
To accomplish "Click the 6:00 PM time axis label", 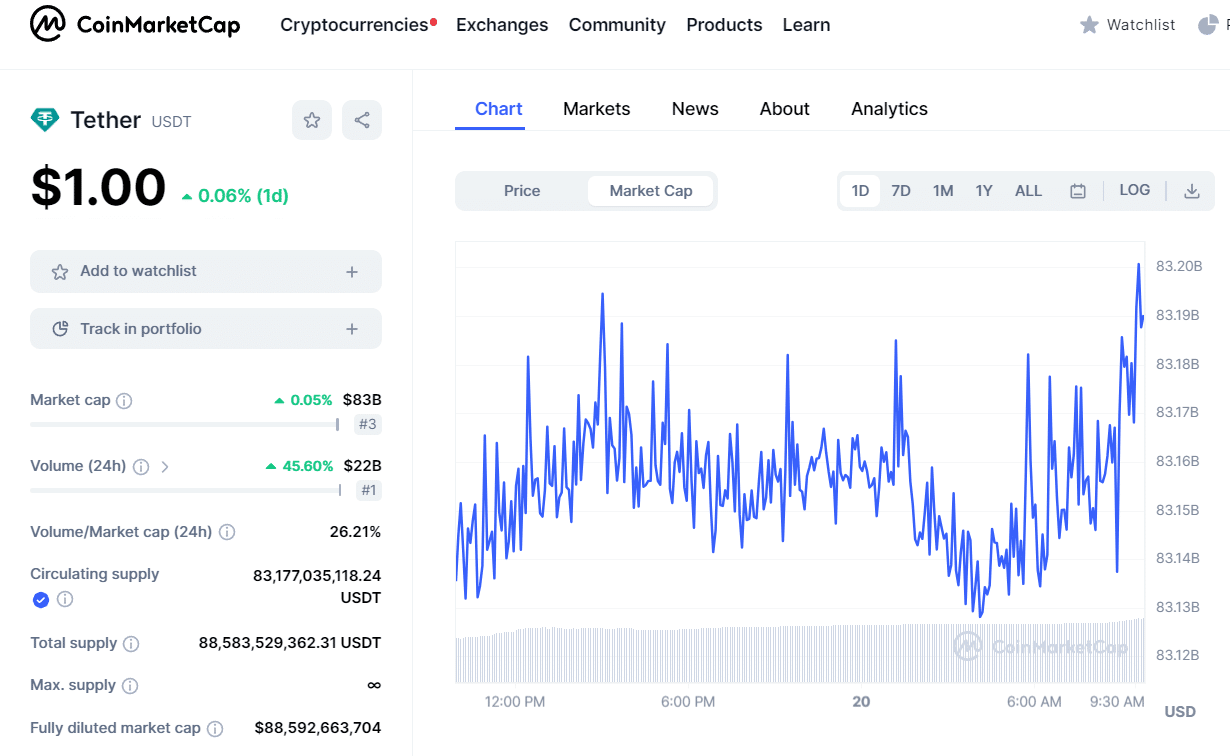I will [x=688, y=702].
